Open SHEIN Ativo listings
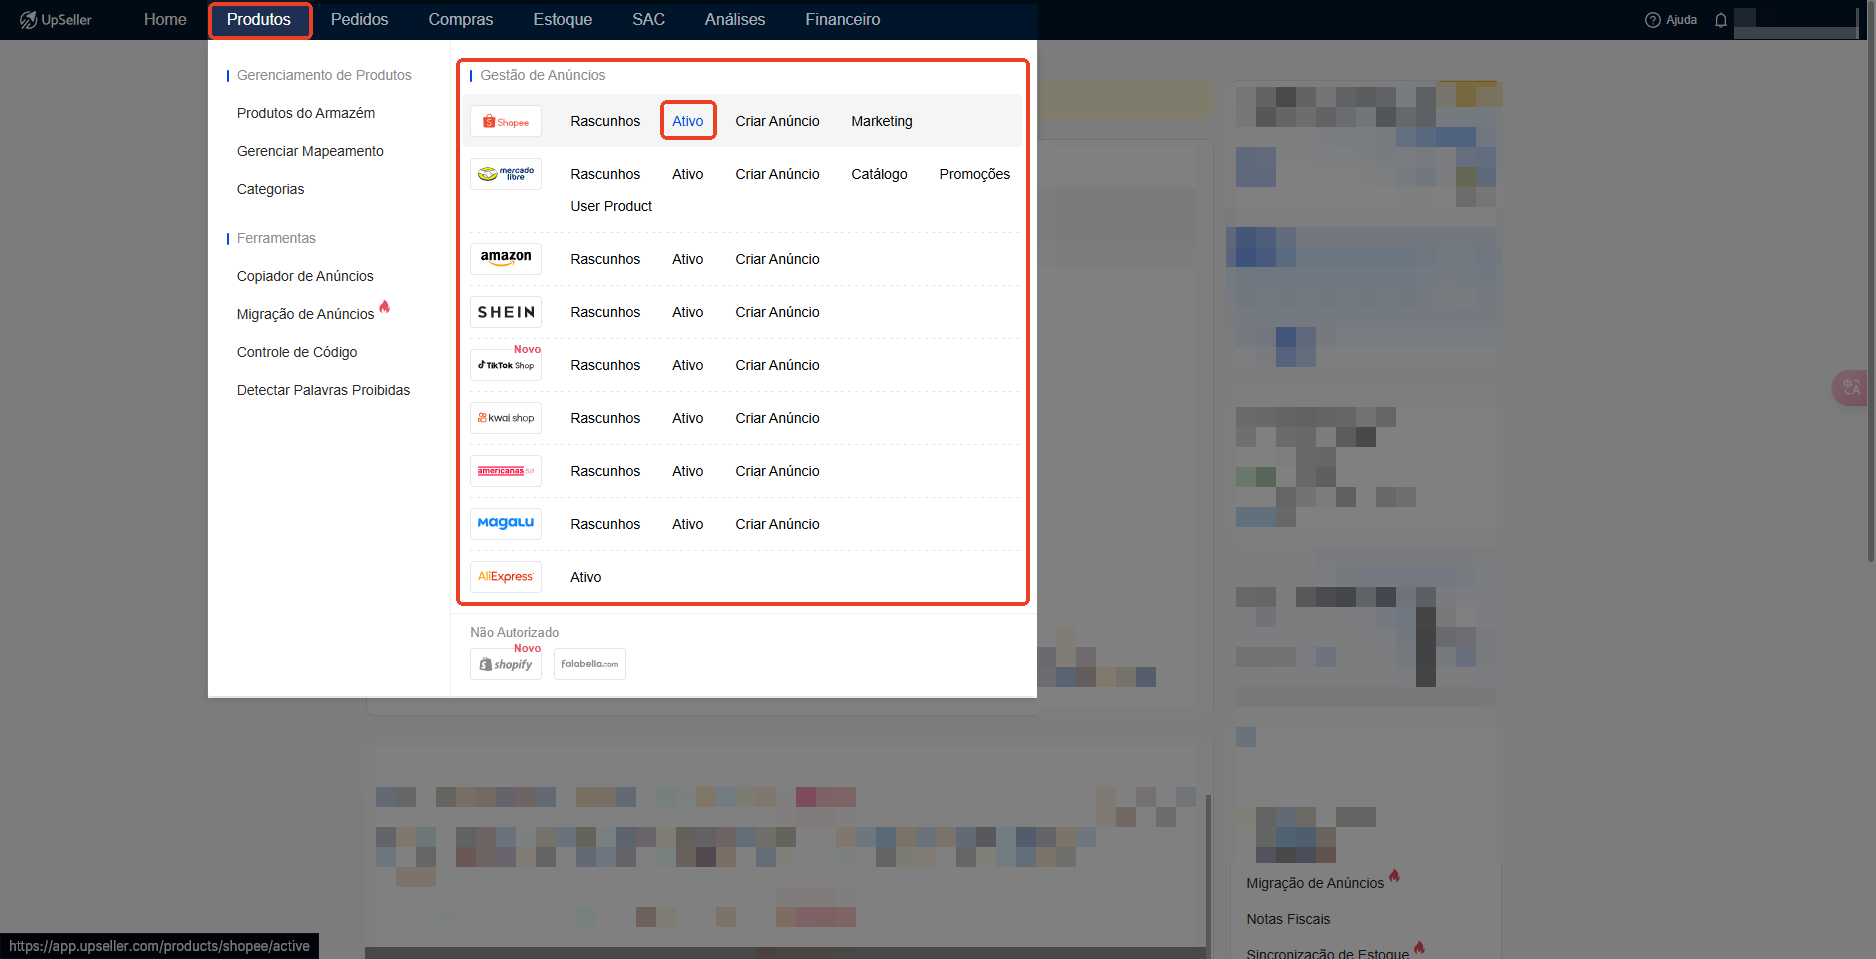The image size is (1876, 959). (x=688, y=312)
